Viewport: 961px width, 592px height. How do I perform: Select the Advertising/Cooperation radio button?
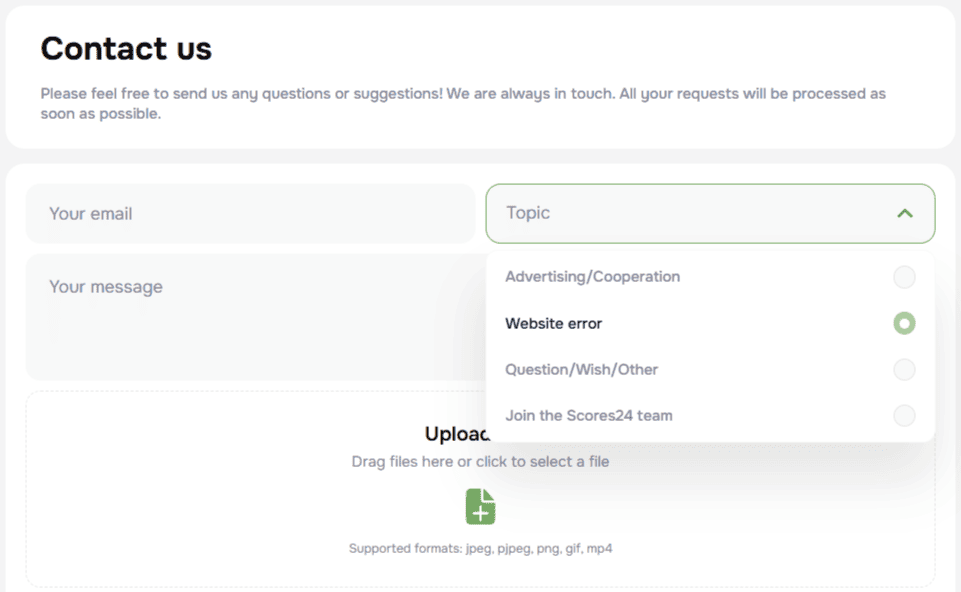click(x=904, y=277)
